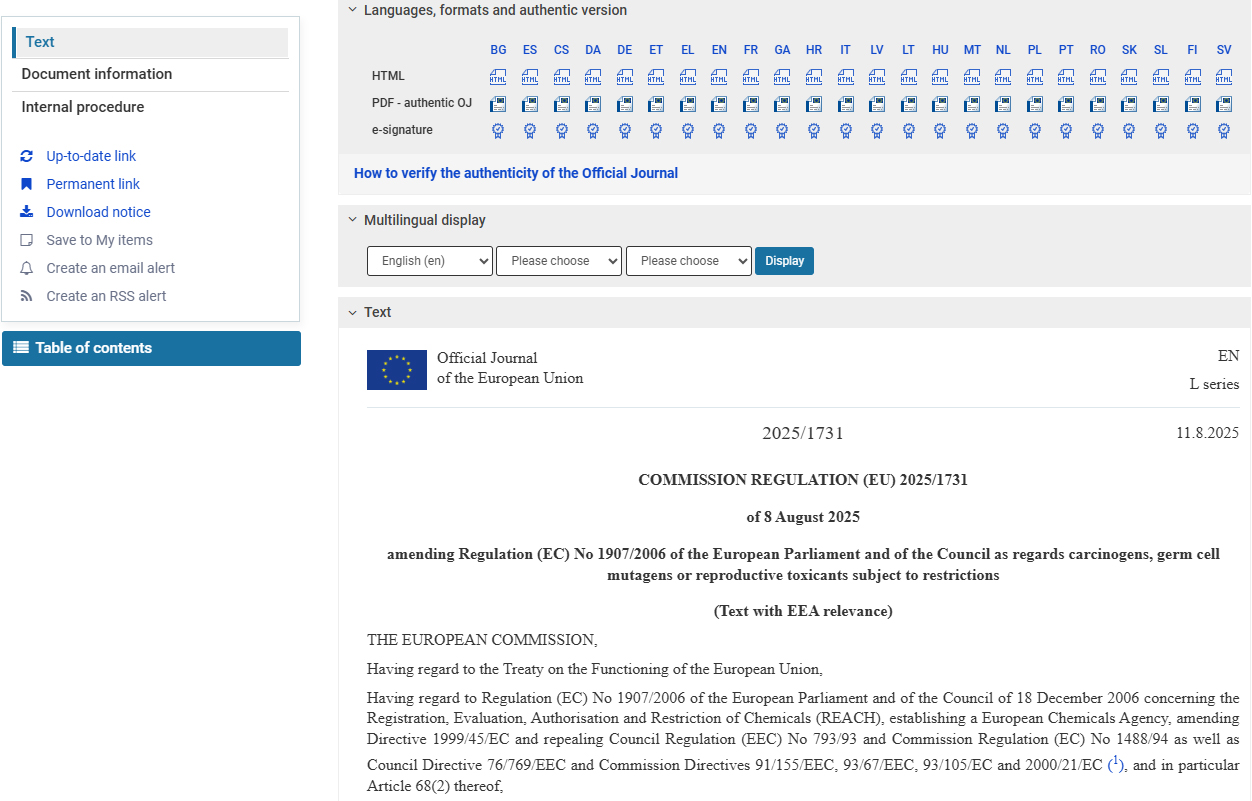The width and height of the screenshot is (1252, 801).
Task: Open the French PDF authentic OJ icon
Action: tap(750, 104)
